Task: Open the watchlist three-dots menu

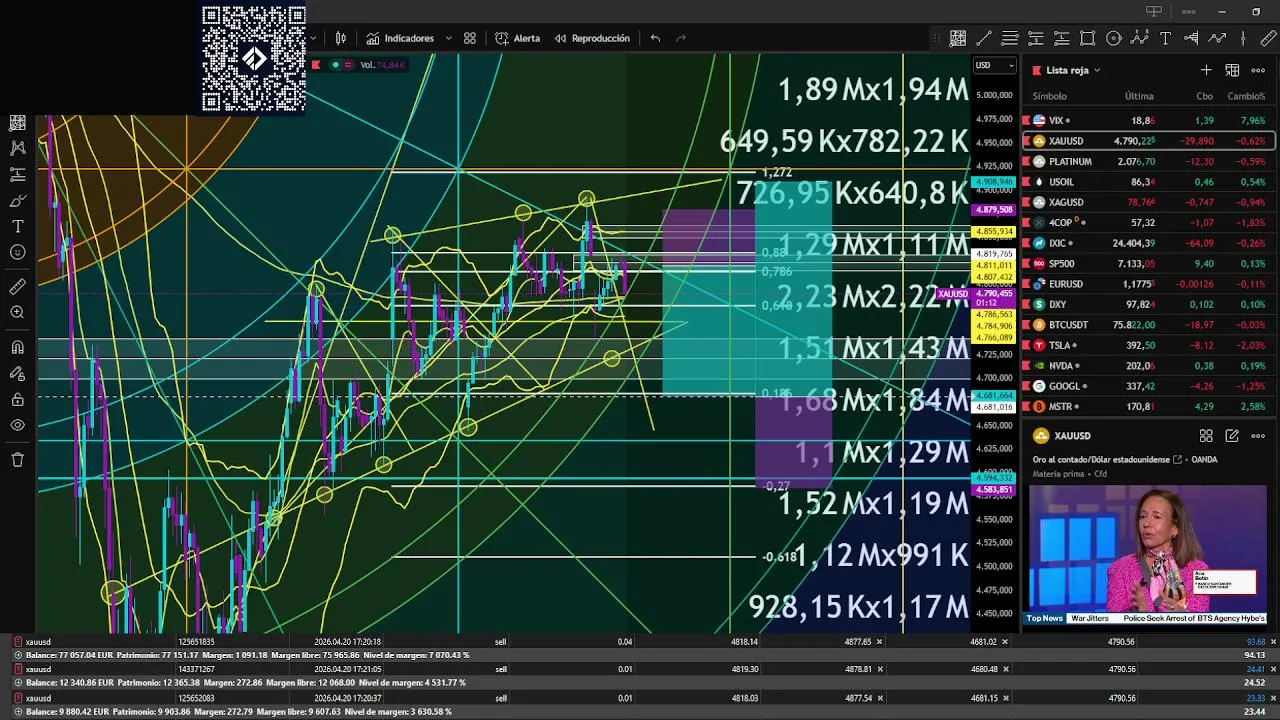Action: (x=1258, y=70)
